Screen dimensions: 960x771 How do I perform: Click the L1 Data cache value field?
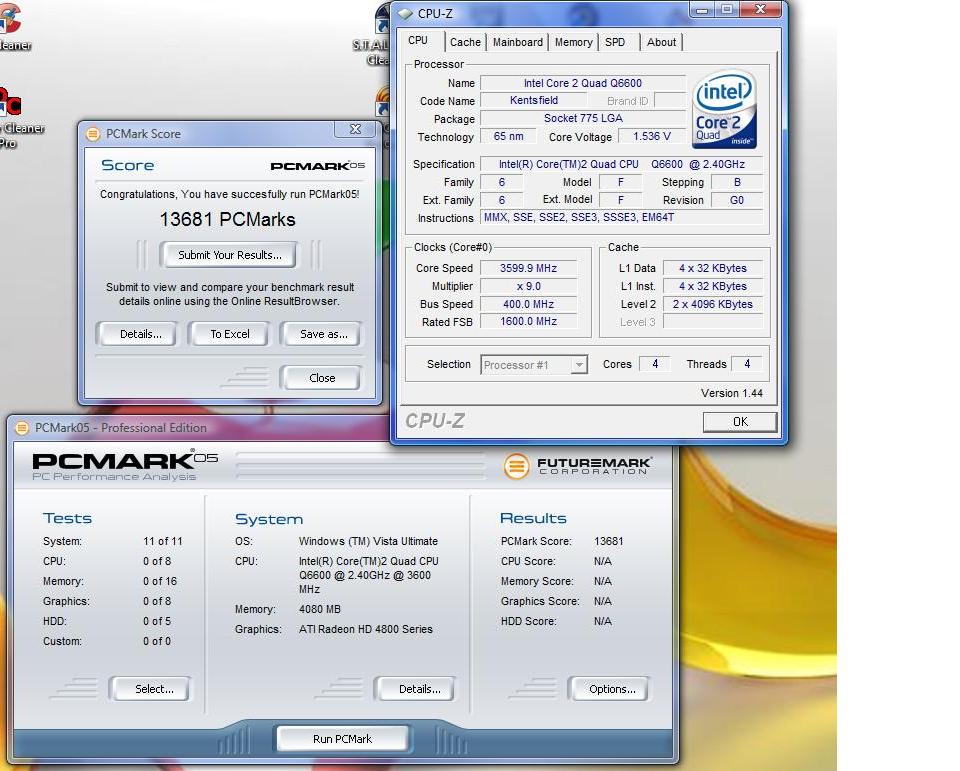(713, 268)
